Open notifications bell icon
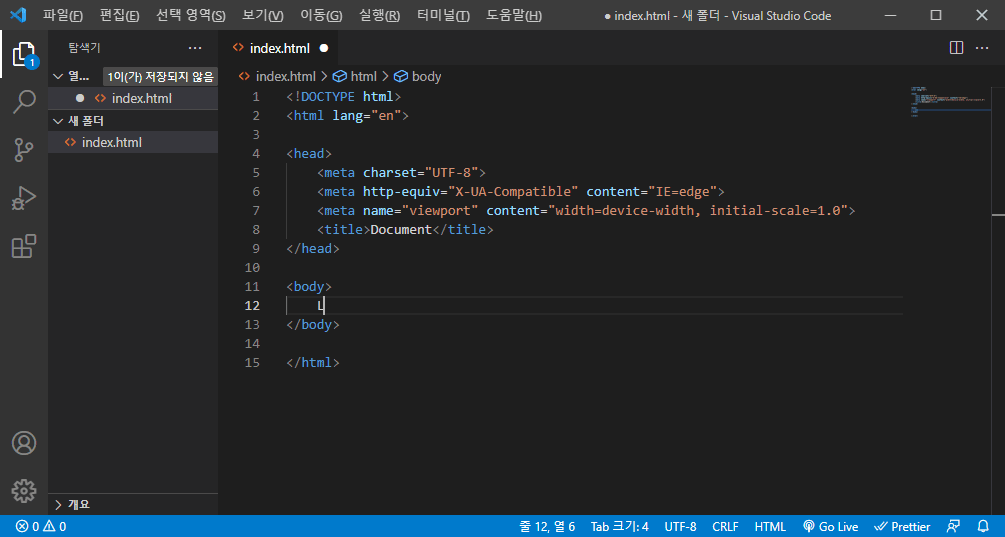 [x=983, y=527]
